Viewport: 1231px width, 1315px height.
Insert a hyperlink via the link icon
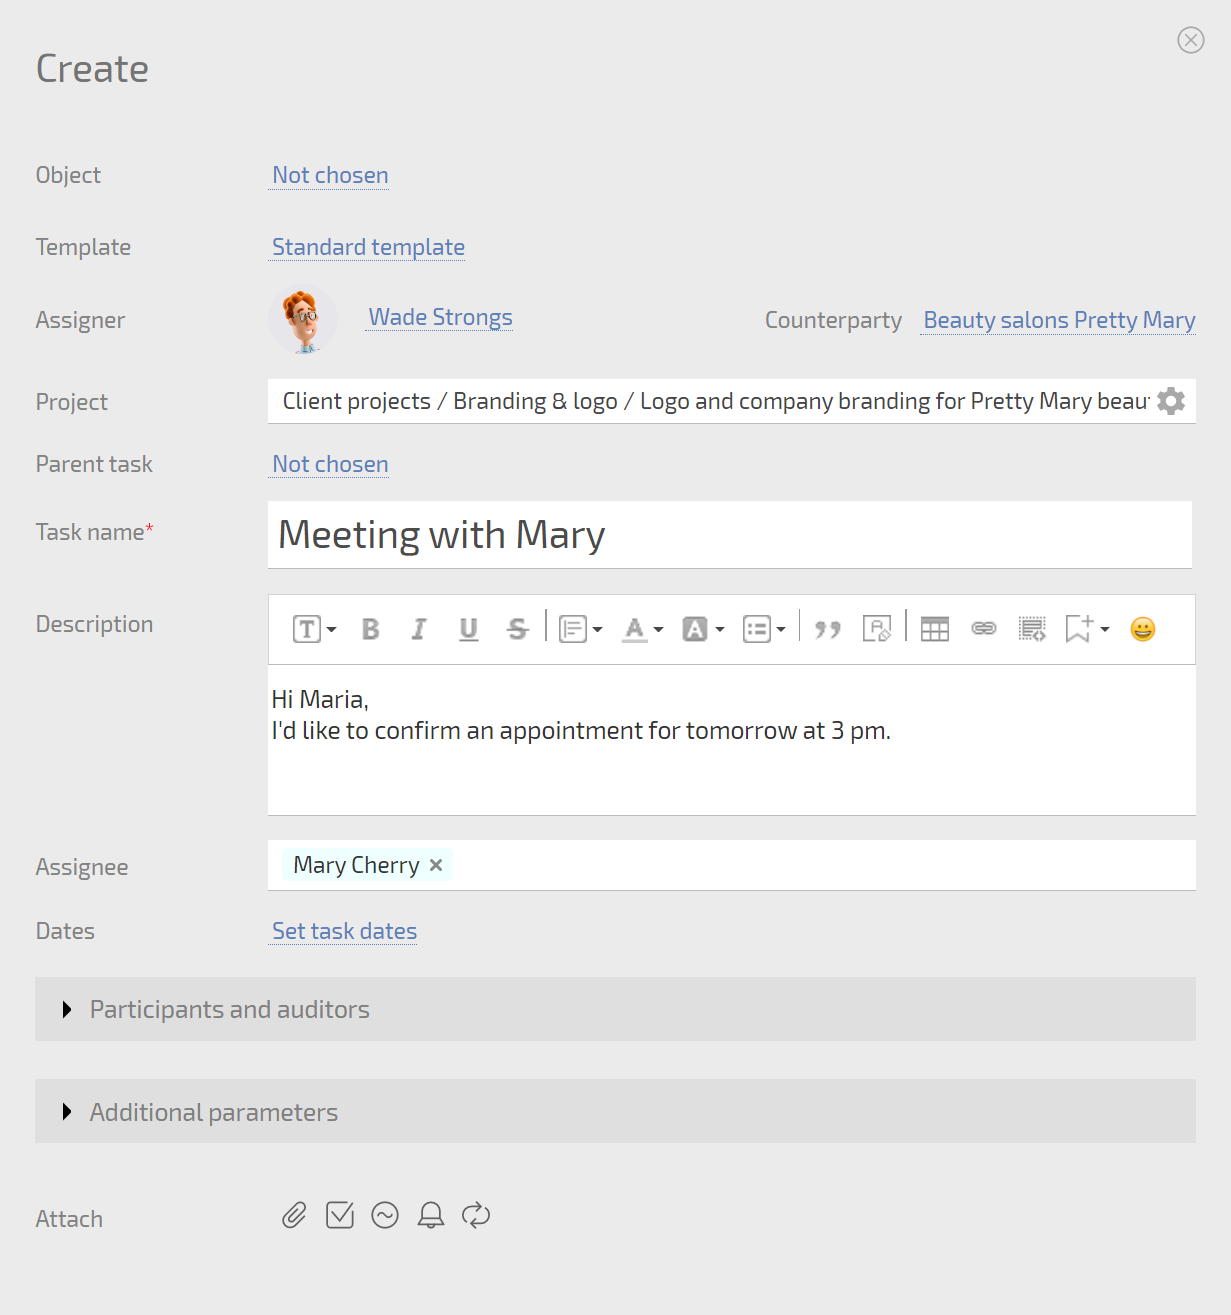coord(984,629)
